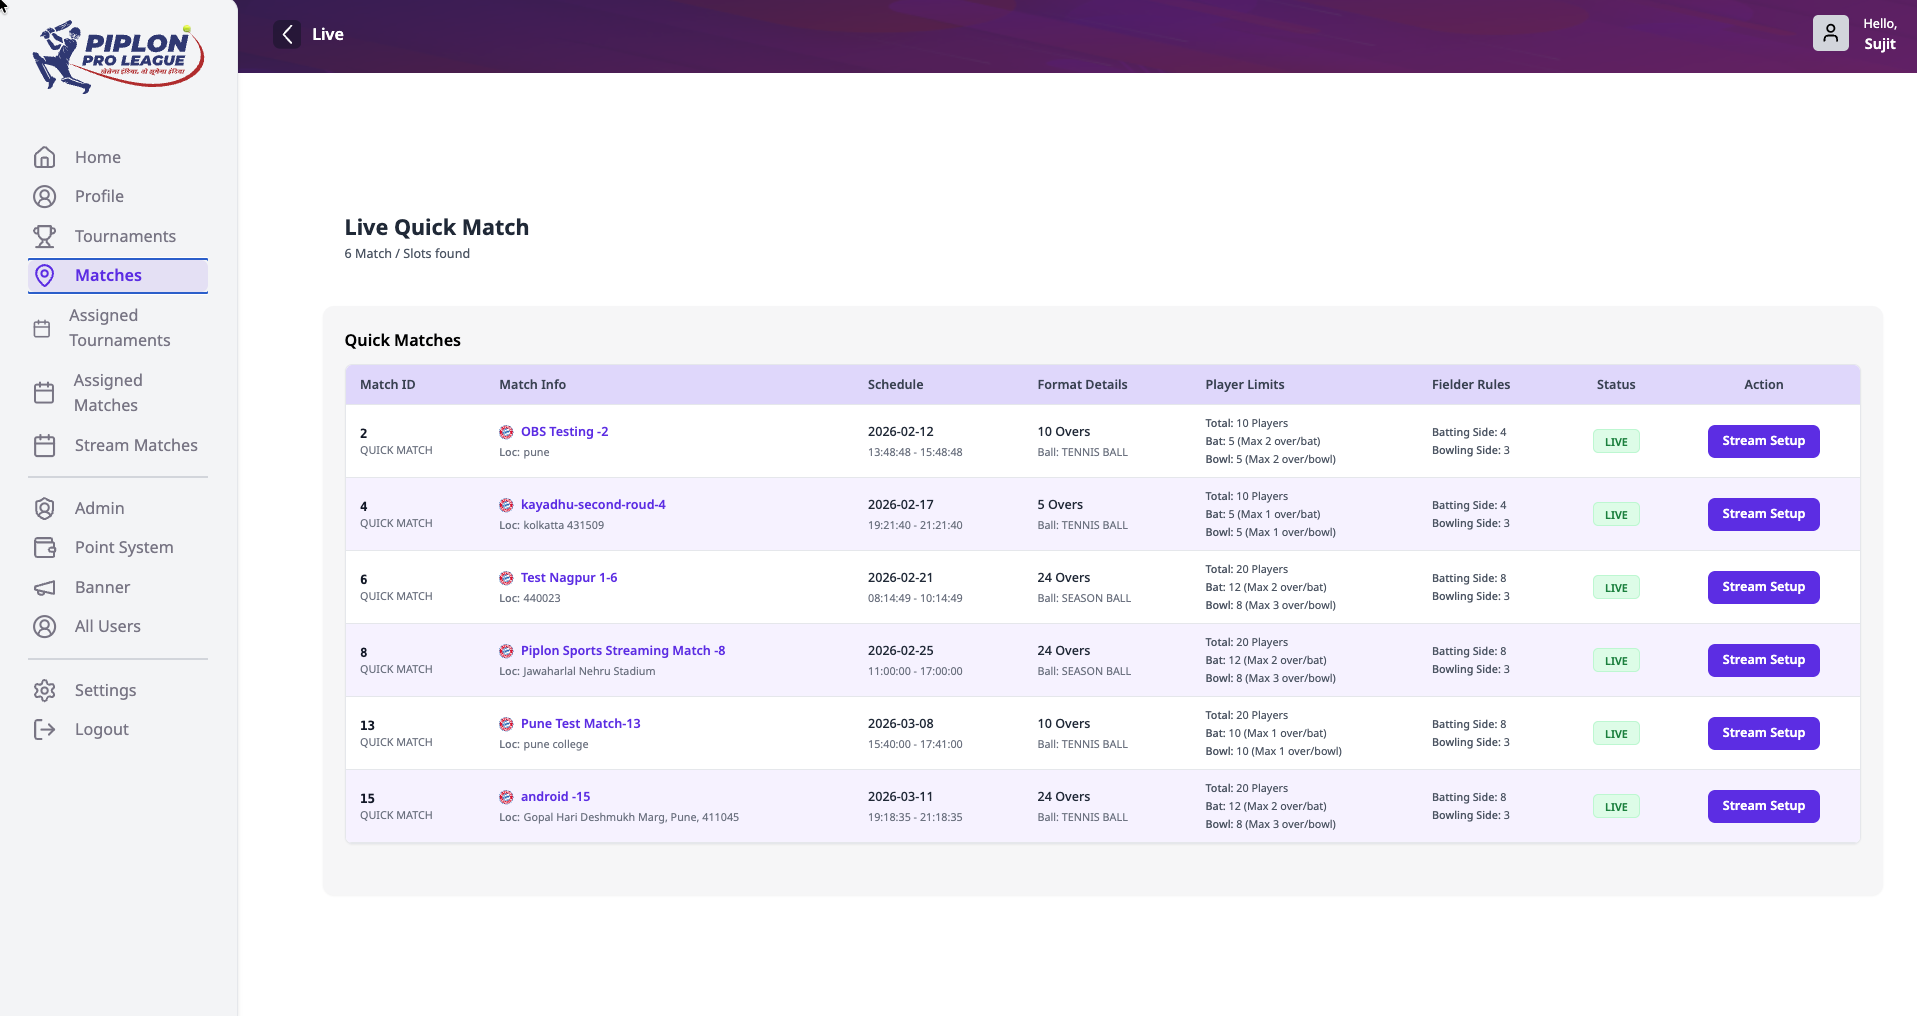Viewport: 1917px width, 1016px height.
Task: Click the team badge icon beside kayadhu-second-roud-4
Action: [506, 505]
